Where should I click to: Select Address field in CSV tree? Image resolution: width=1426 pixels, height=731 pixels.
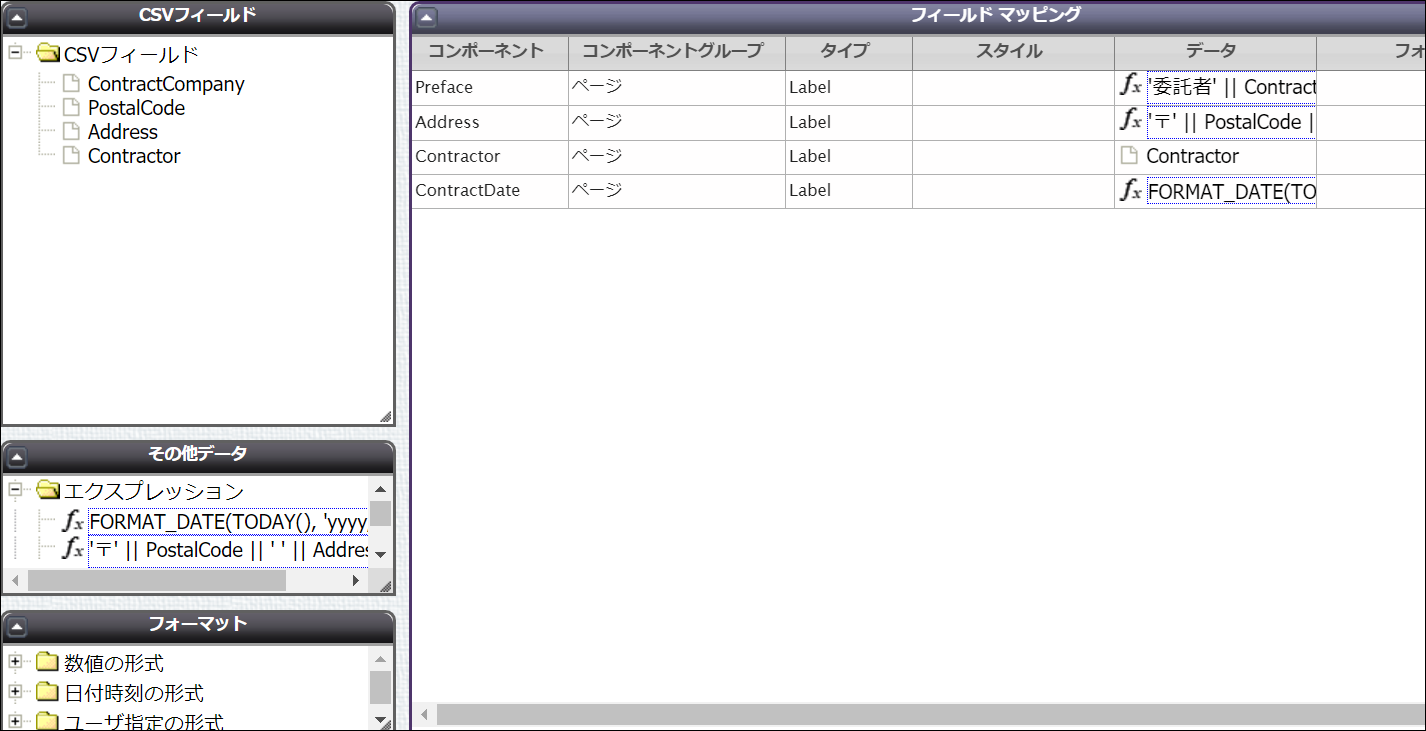123,132
